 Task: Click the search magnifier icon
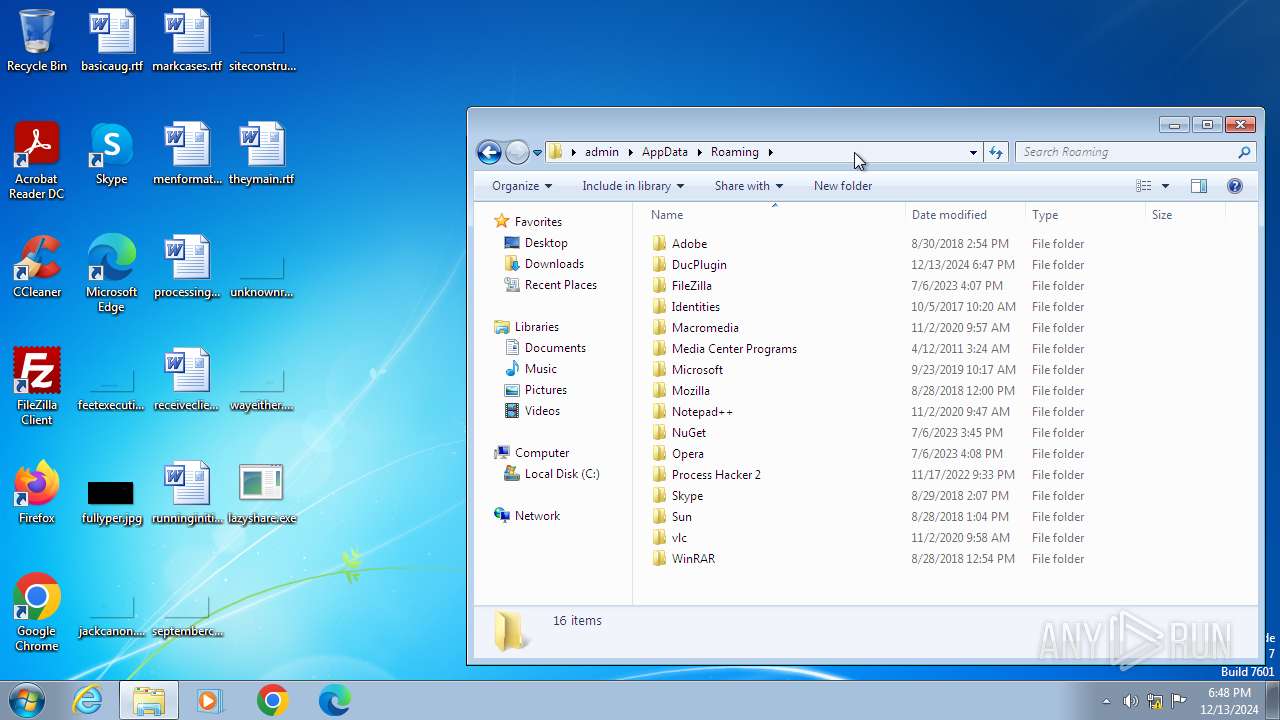[x=1244, y=152]
